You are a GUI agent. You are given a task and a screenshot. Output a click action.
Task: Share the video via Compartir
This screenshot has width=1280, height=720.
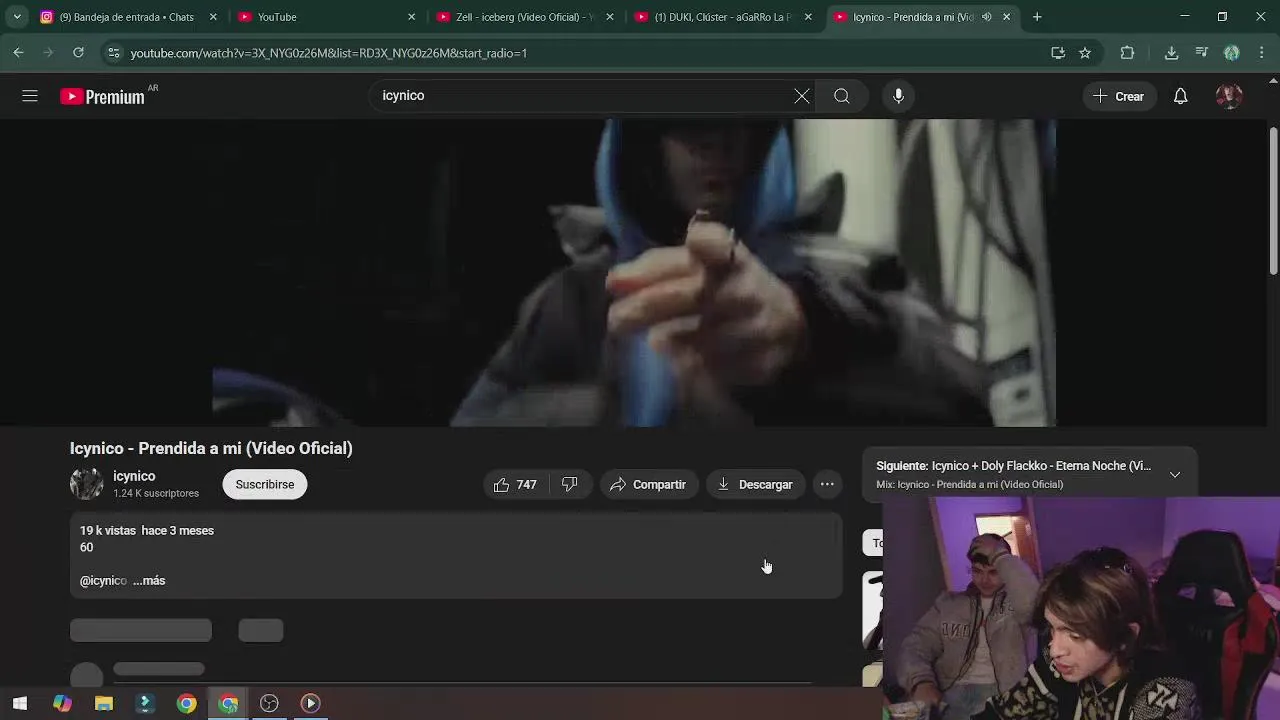(x=648, y=485)
